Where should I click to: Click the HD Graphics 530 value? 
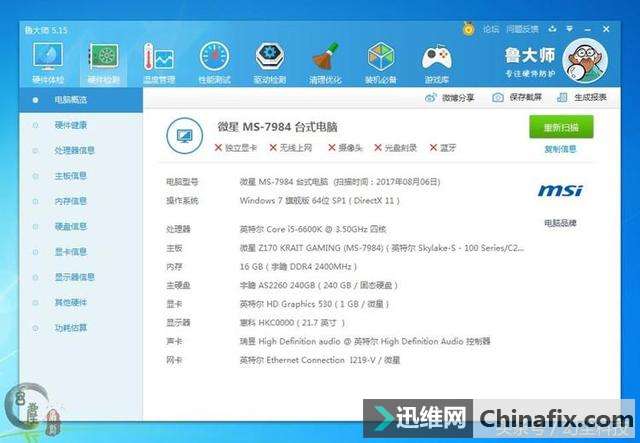pos(314,304)
